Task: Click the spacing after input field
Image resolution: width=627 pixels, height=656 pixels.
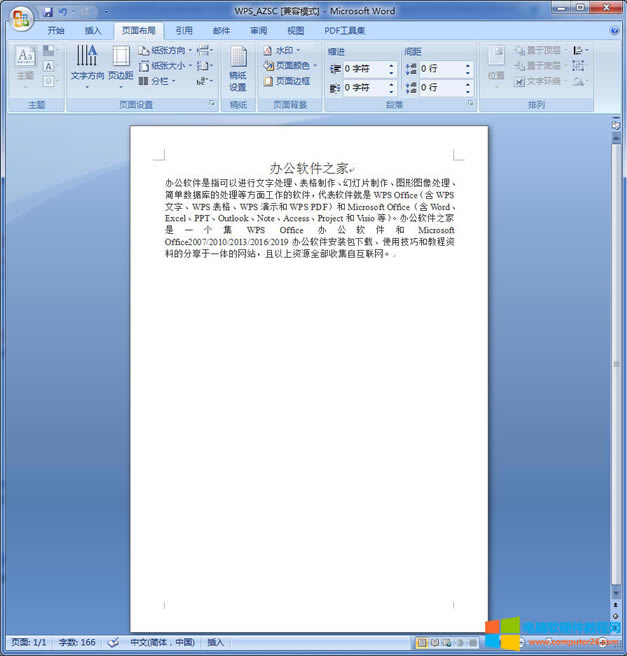Action: pyautogui.click(x=442, y=88)
